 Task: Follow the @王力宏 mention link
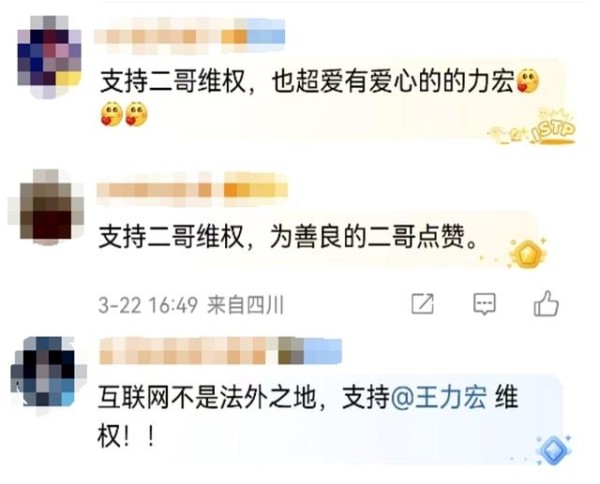point(439,397)
